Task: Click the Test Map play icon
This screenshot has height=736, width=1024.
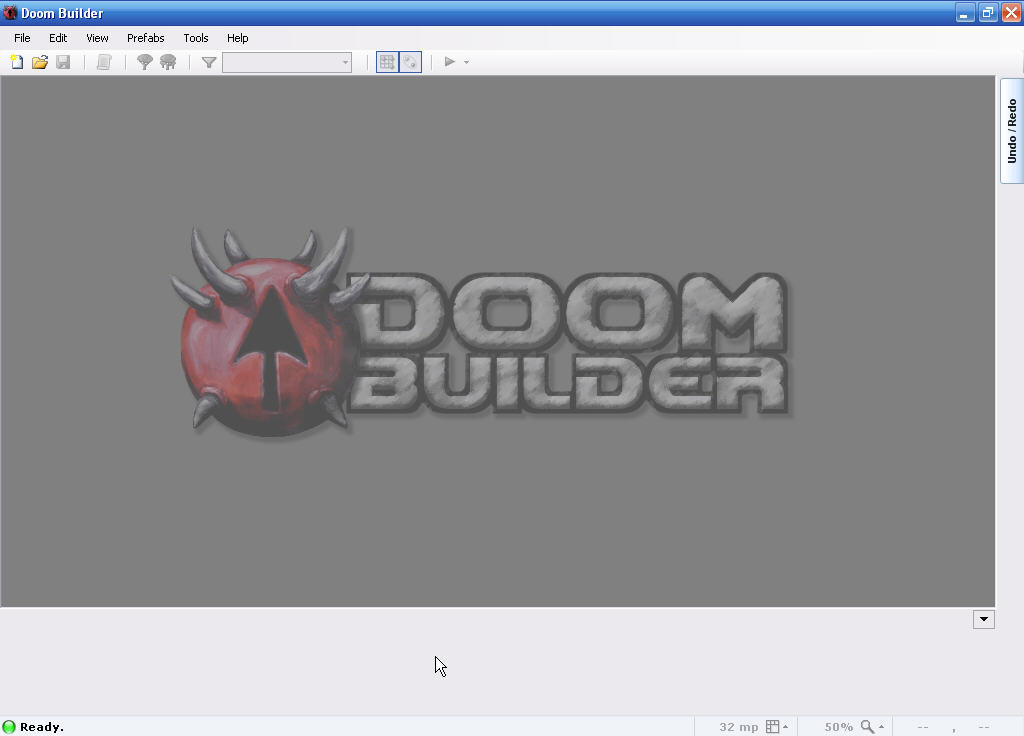Action: pyautogui.click(x=449, y=62)
